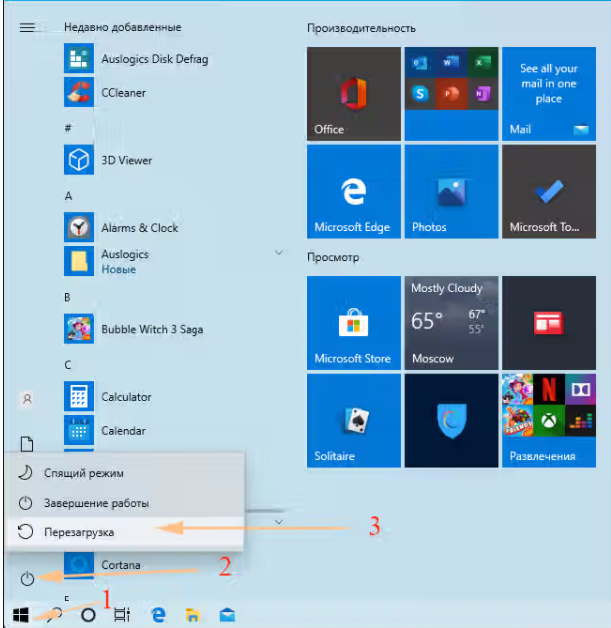Open the Mail tile
The image size is (611, 628).
[548, 92]
